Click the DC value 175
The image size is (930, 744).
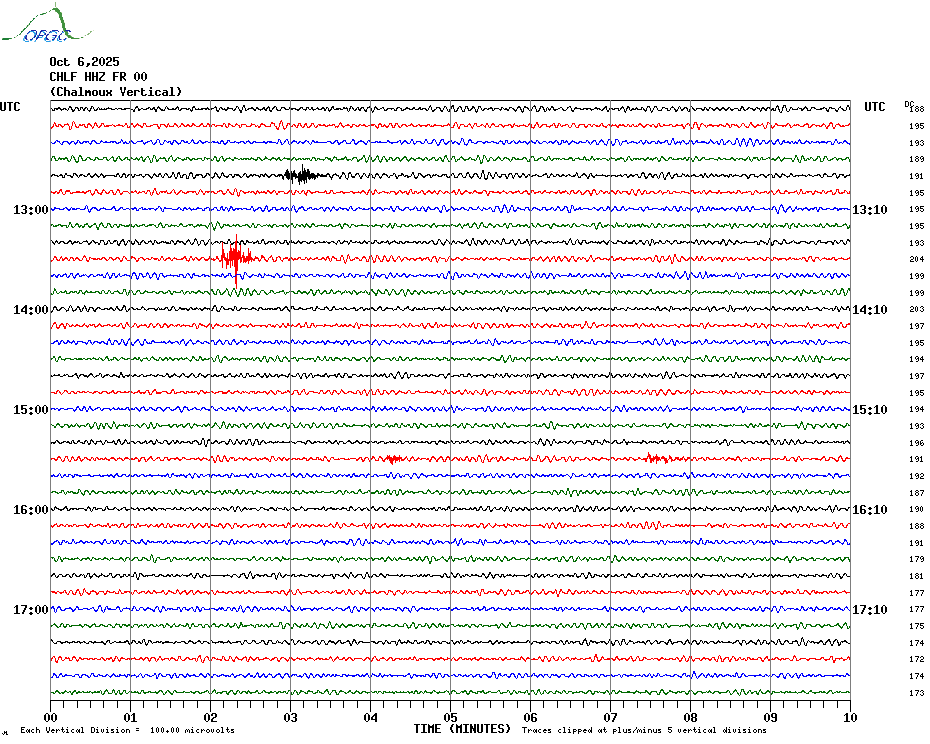tap(917, 626)
